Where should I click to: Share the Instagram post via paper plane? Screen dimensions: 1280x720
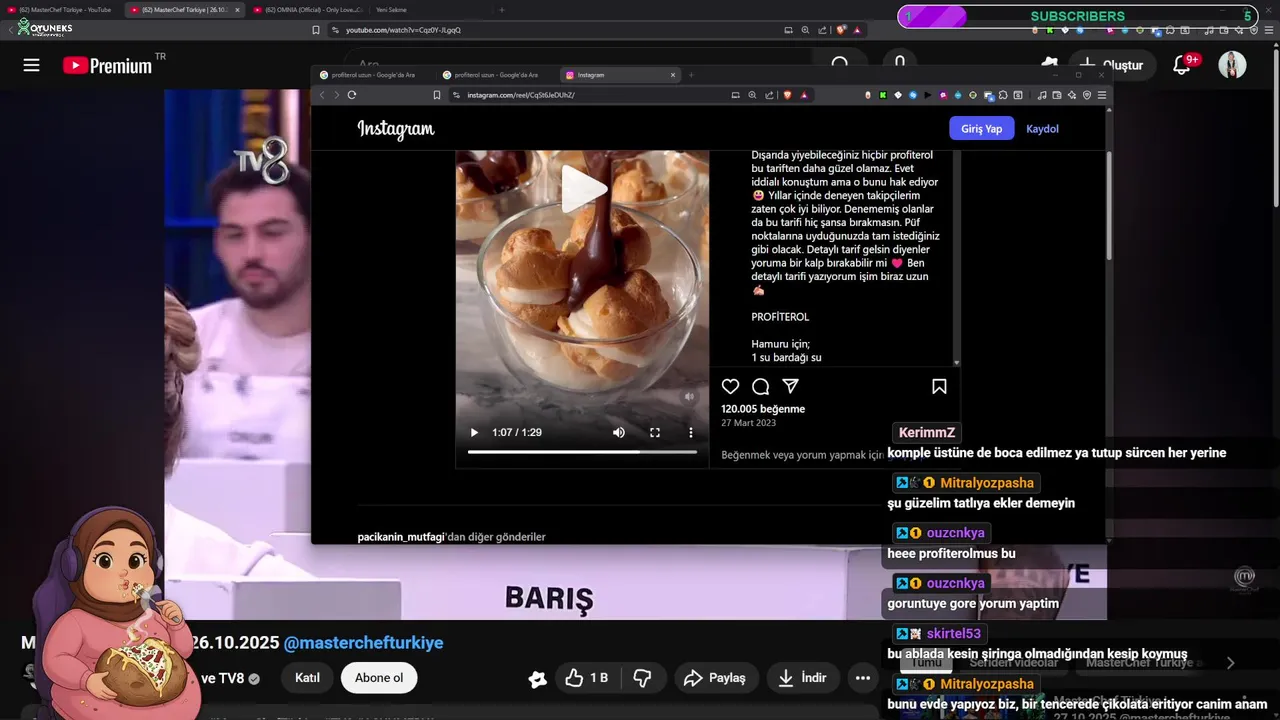[790, 387]
